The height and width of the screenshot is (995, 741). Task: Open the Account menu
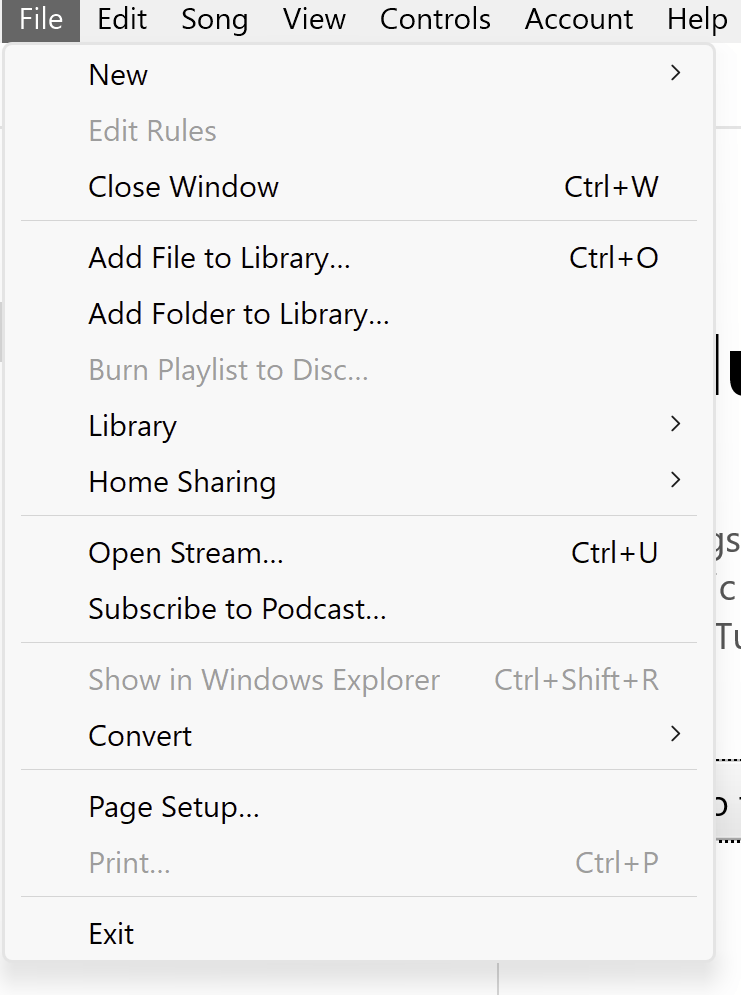click(x=579, y=19)
